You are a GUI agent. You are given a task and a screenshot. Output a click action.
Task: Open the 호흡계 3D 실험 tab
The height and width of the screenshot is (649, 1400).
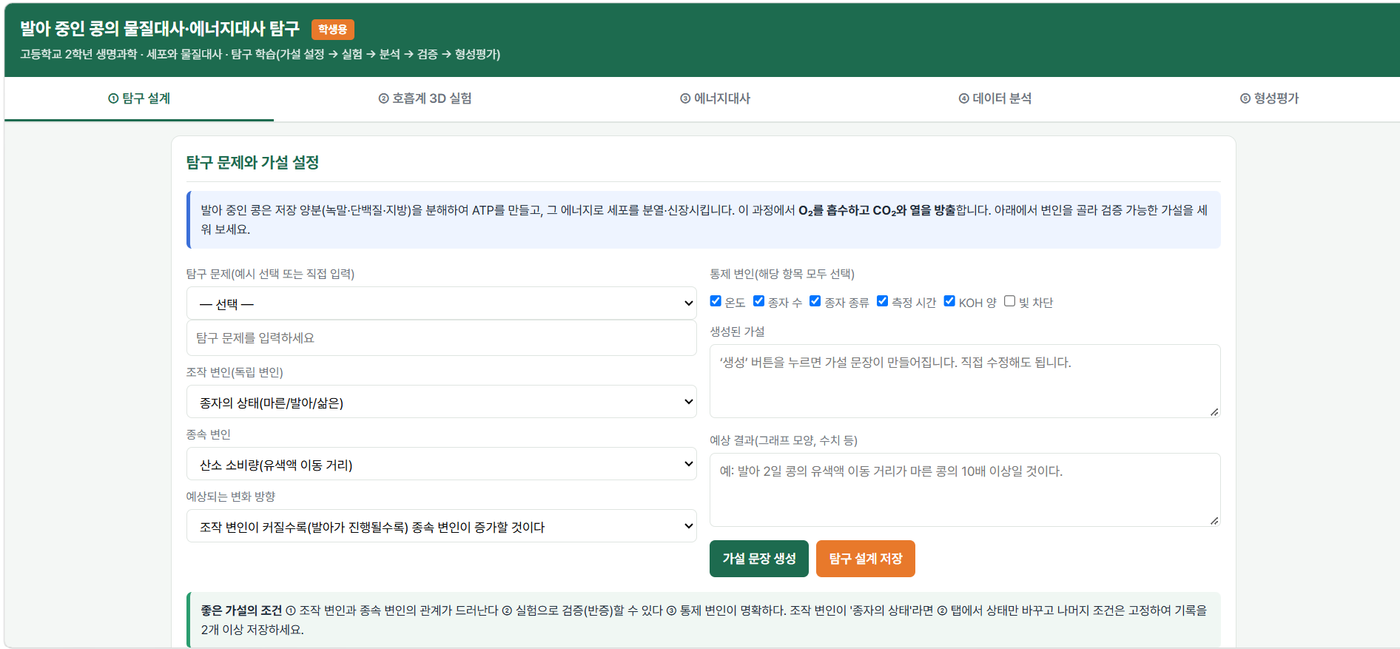point(425,98)
